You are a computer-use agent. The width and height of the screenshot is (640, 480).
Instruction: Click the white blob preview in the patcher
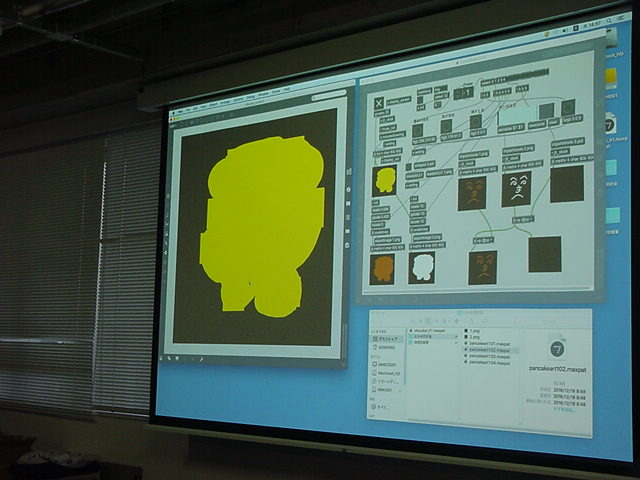tap(422, 268)
